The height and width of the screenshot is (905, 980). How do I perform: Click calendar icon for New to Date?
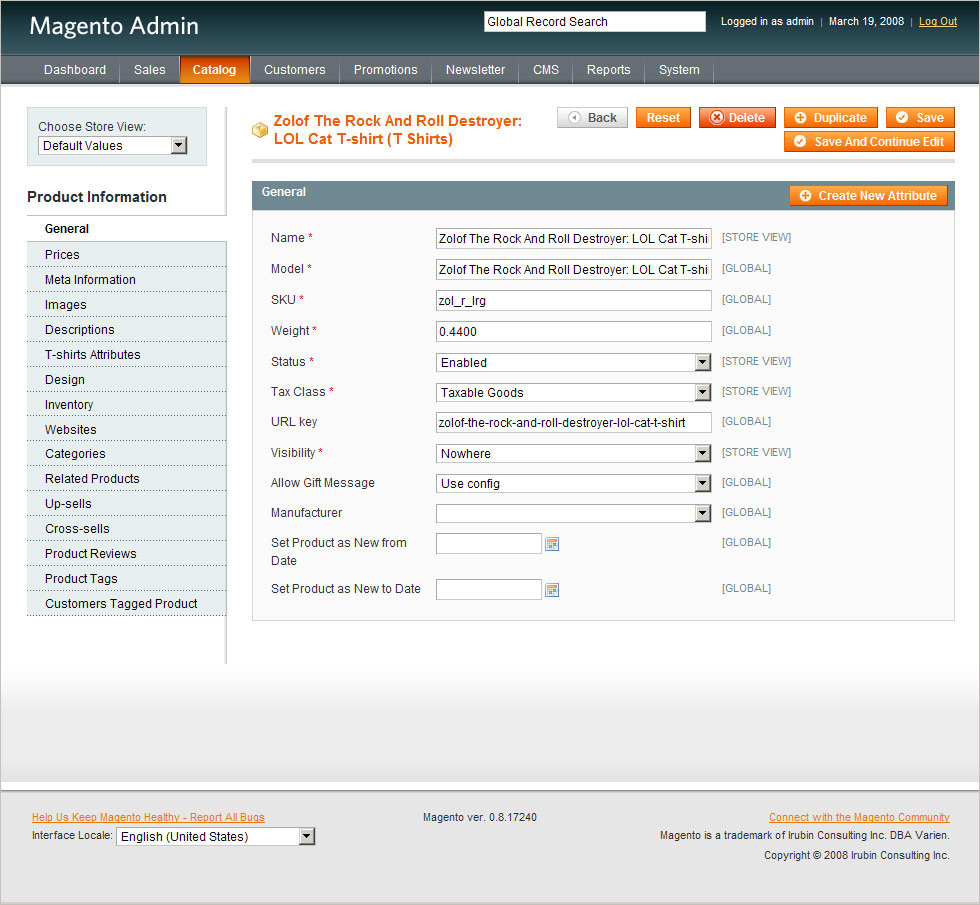(x=552, y=590)
